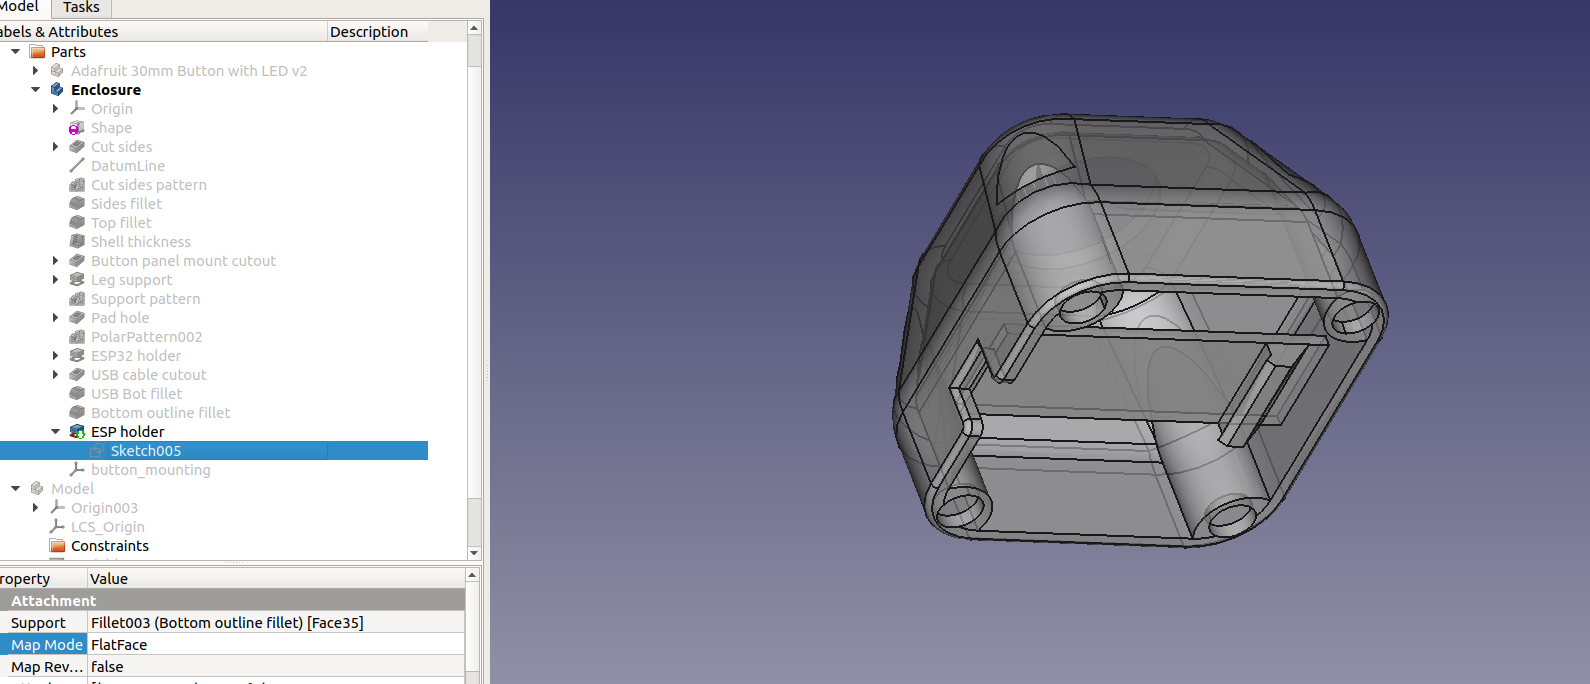Viewport: 1590px width, 684px height.
Task: Click the Support pattern icon
Action: pyautogui.click(x=77, y=299)
